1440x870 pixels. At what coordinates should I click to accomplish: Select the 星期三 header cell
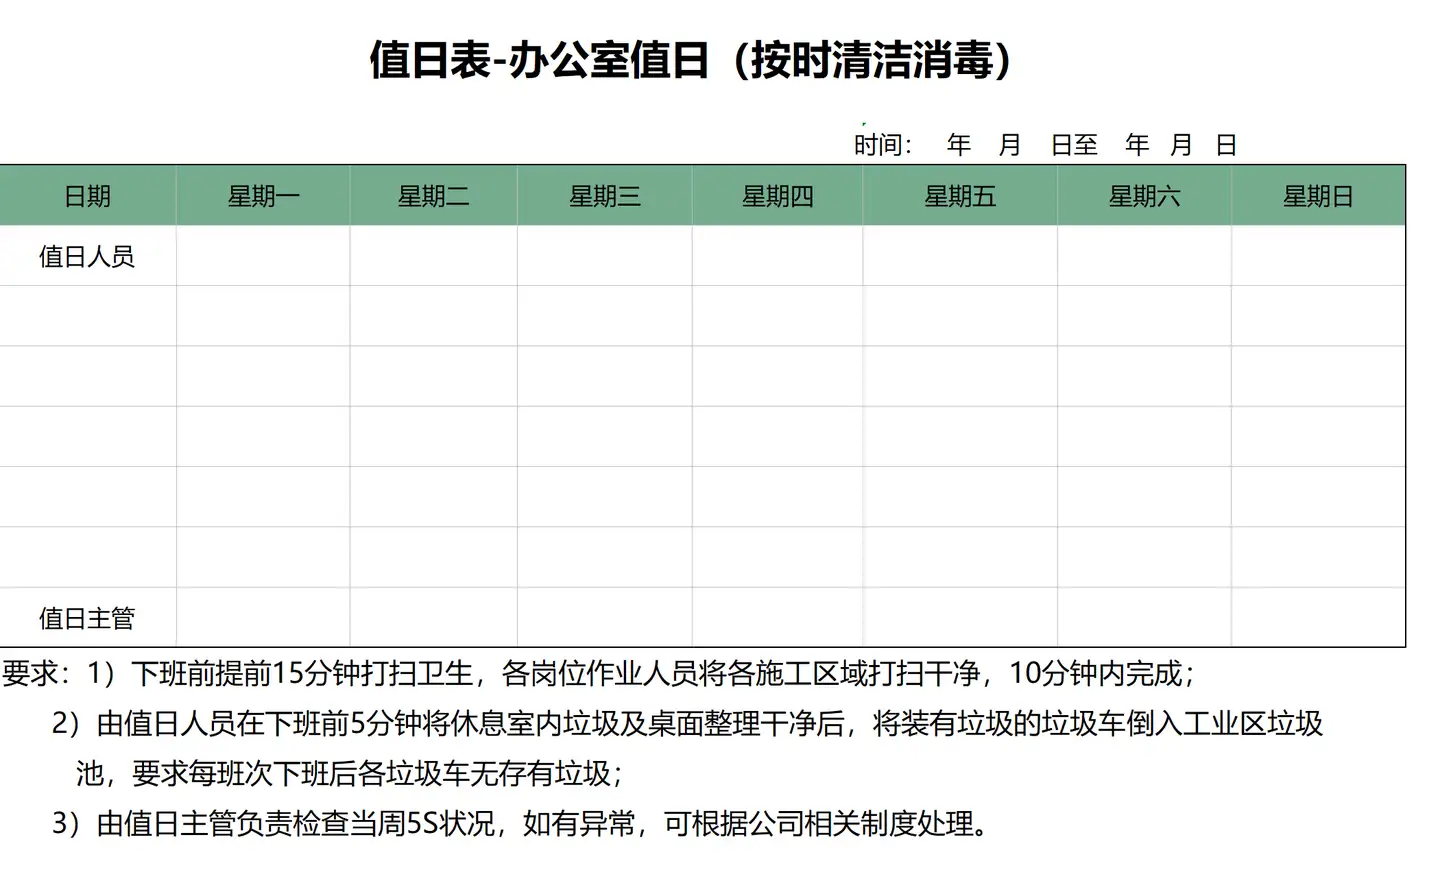pos(604,196)
